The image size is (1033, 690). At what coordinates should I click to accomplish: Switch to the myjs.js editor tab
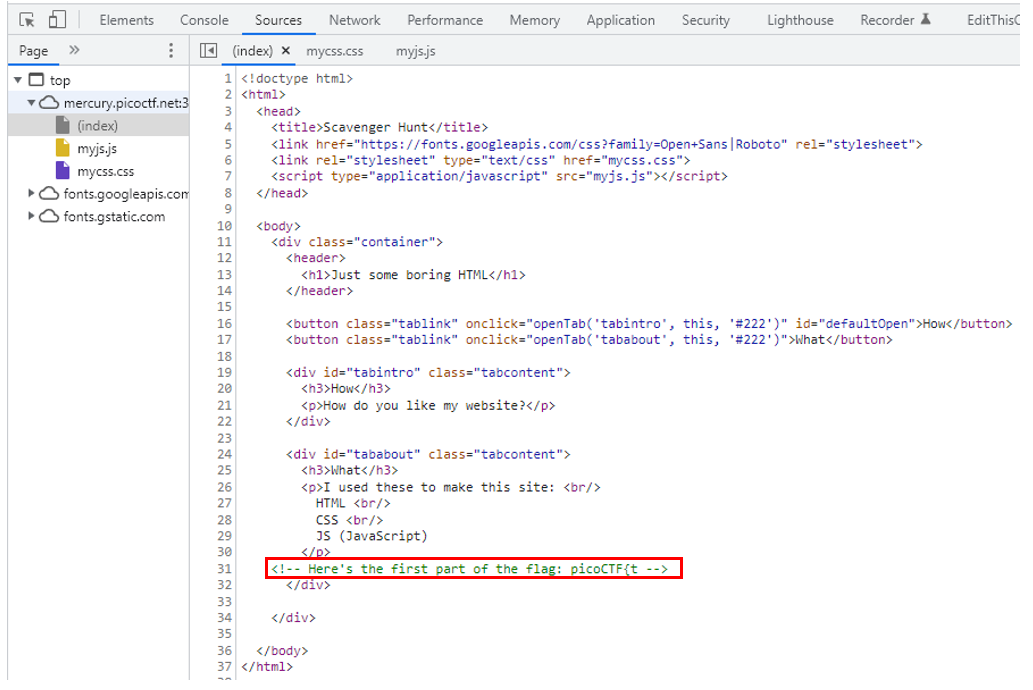point(416,51)
